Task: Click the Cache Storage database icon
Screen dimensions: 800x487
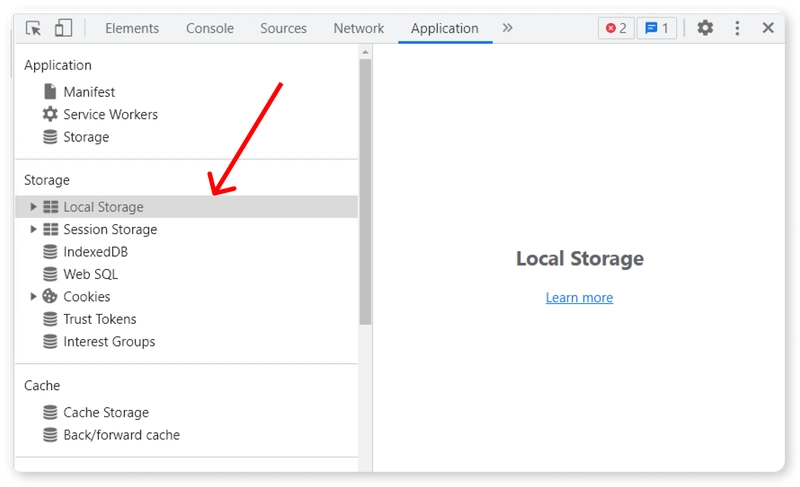Action: click(x=50, y=412)
